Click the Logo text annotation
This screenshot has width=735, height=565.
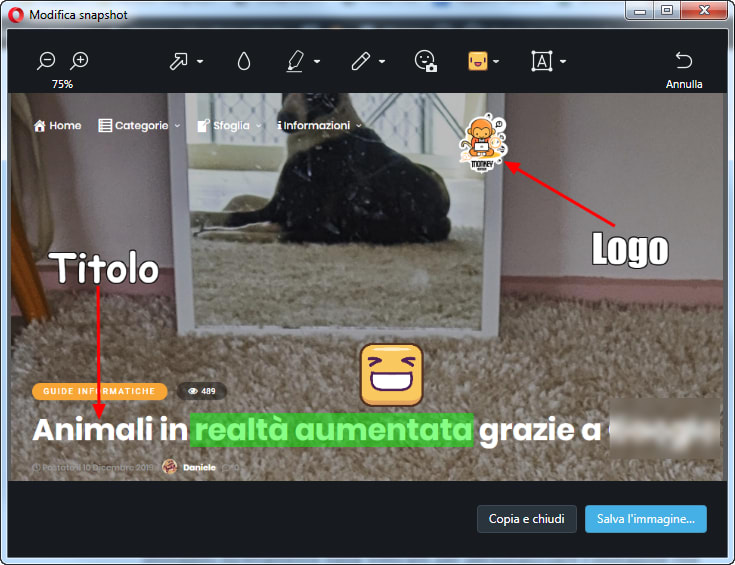click(x=630, y=249)
